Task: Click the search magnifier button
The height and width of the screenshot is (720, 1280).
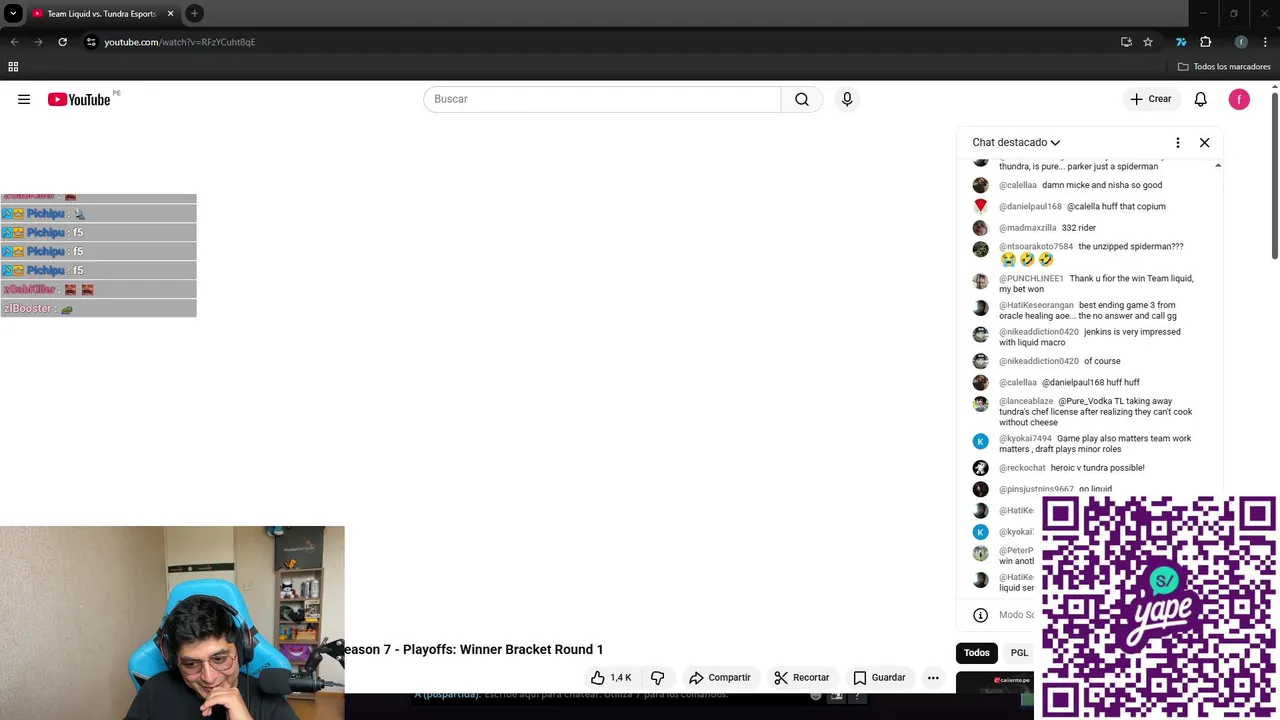Action: coord(802,99)
